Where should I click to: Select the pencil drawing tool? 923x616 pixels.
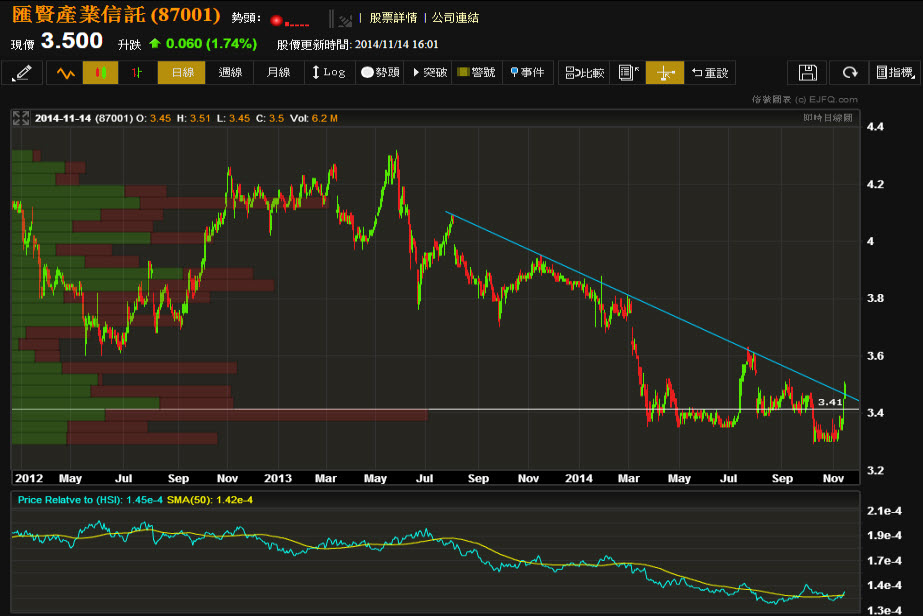click(x=24, y=73)
